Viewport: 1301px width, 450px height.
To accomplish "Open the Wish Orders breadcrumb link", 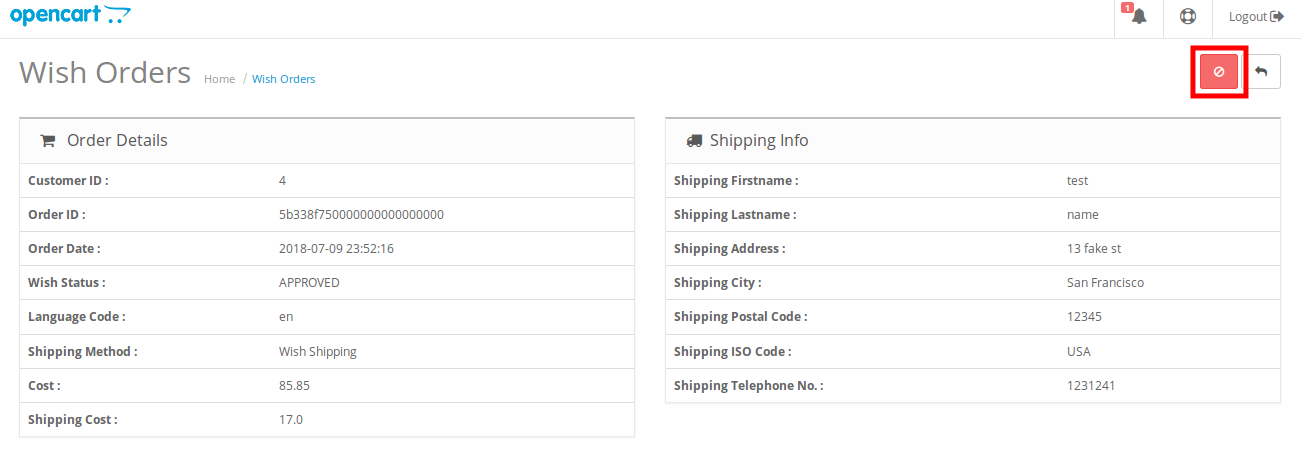I will pyautogui.click(x=283, y=79).
